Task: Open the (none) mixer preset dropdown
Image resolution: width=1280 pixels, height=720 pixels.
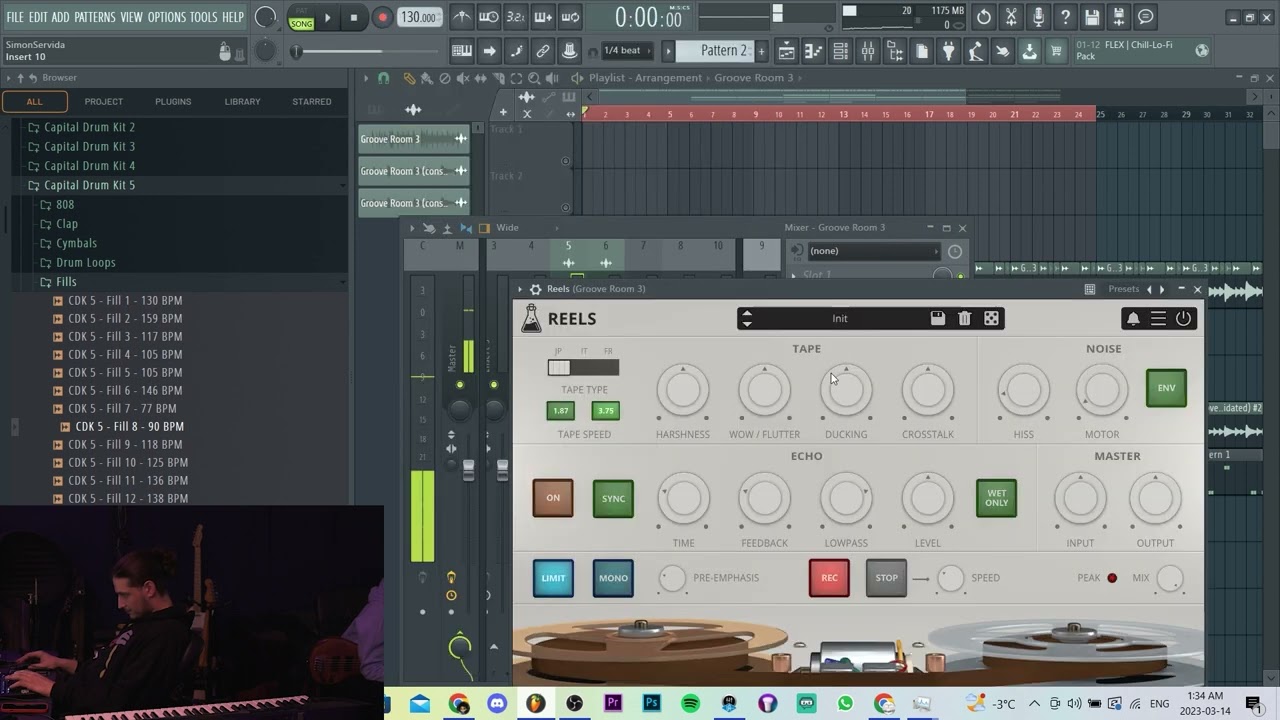Action: (873, 251)
